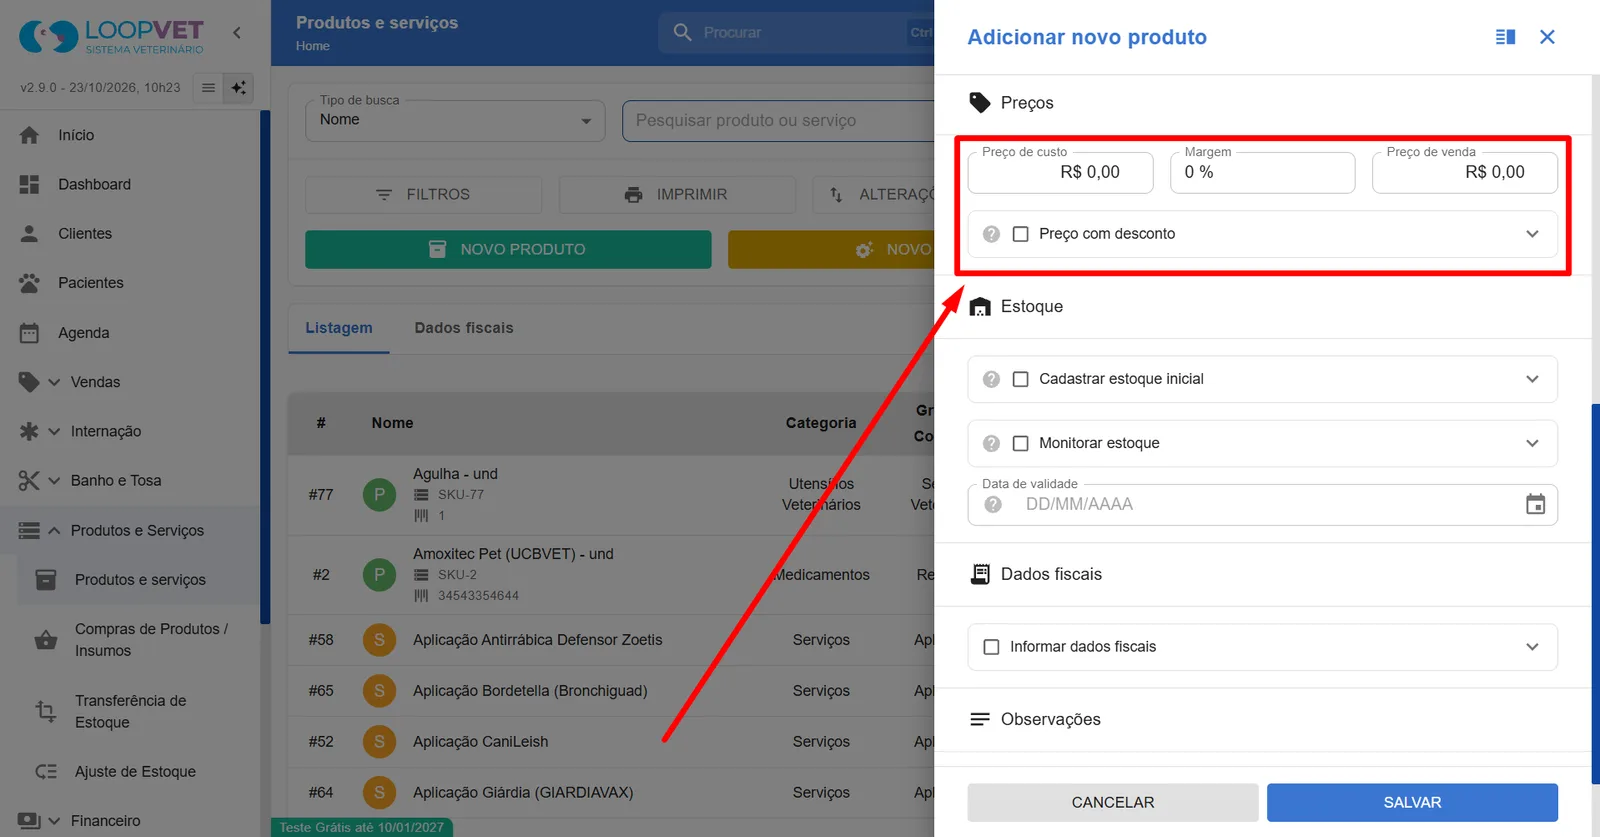1600x837 pixels.
Task: Go to Início home icon in sidebar
Action: 29,135
